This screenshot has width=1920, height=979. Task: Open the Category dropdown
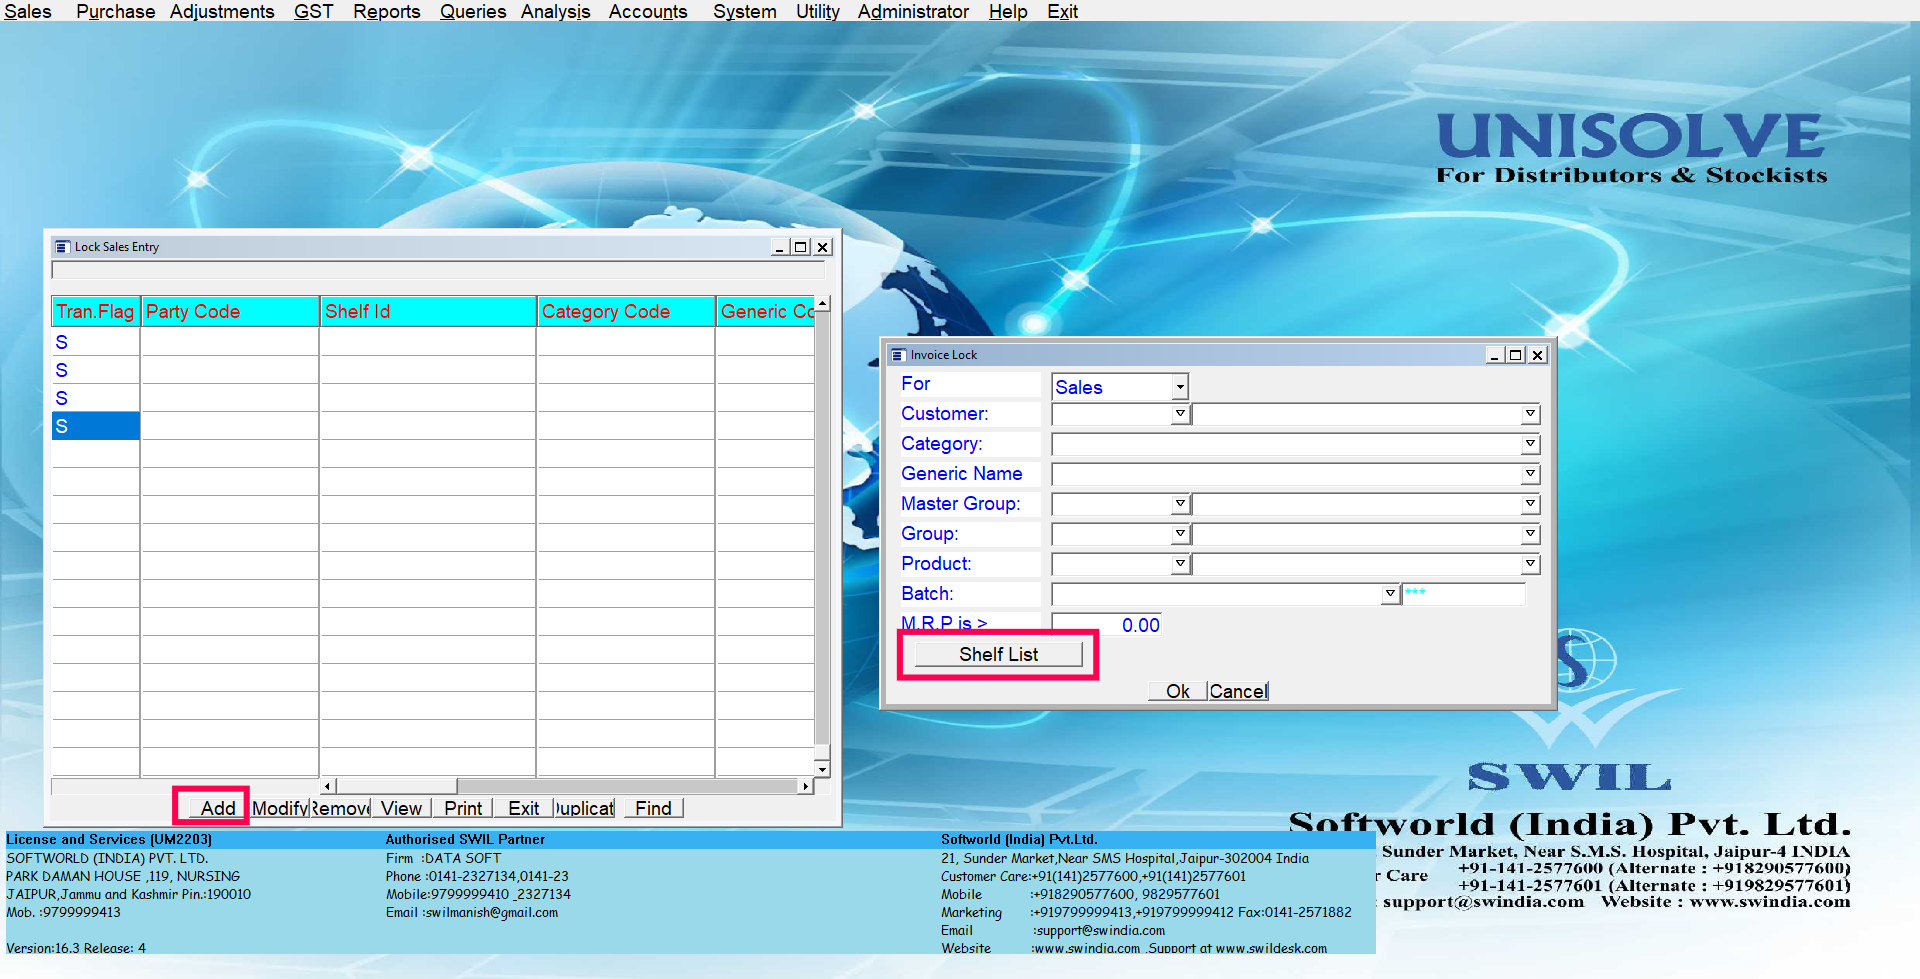point(1530,444)
